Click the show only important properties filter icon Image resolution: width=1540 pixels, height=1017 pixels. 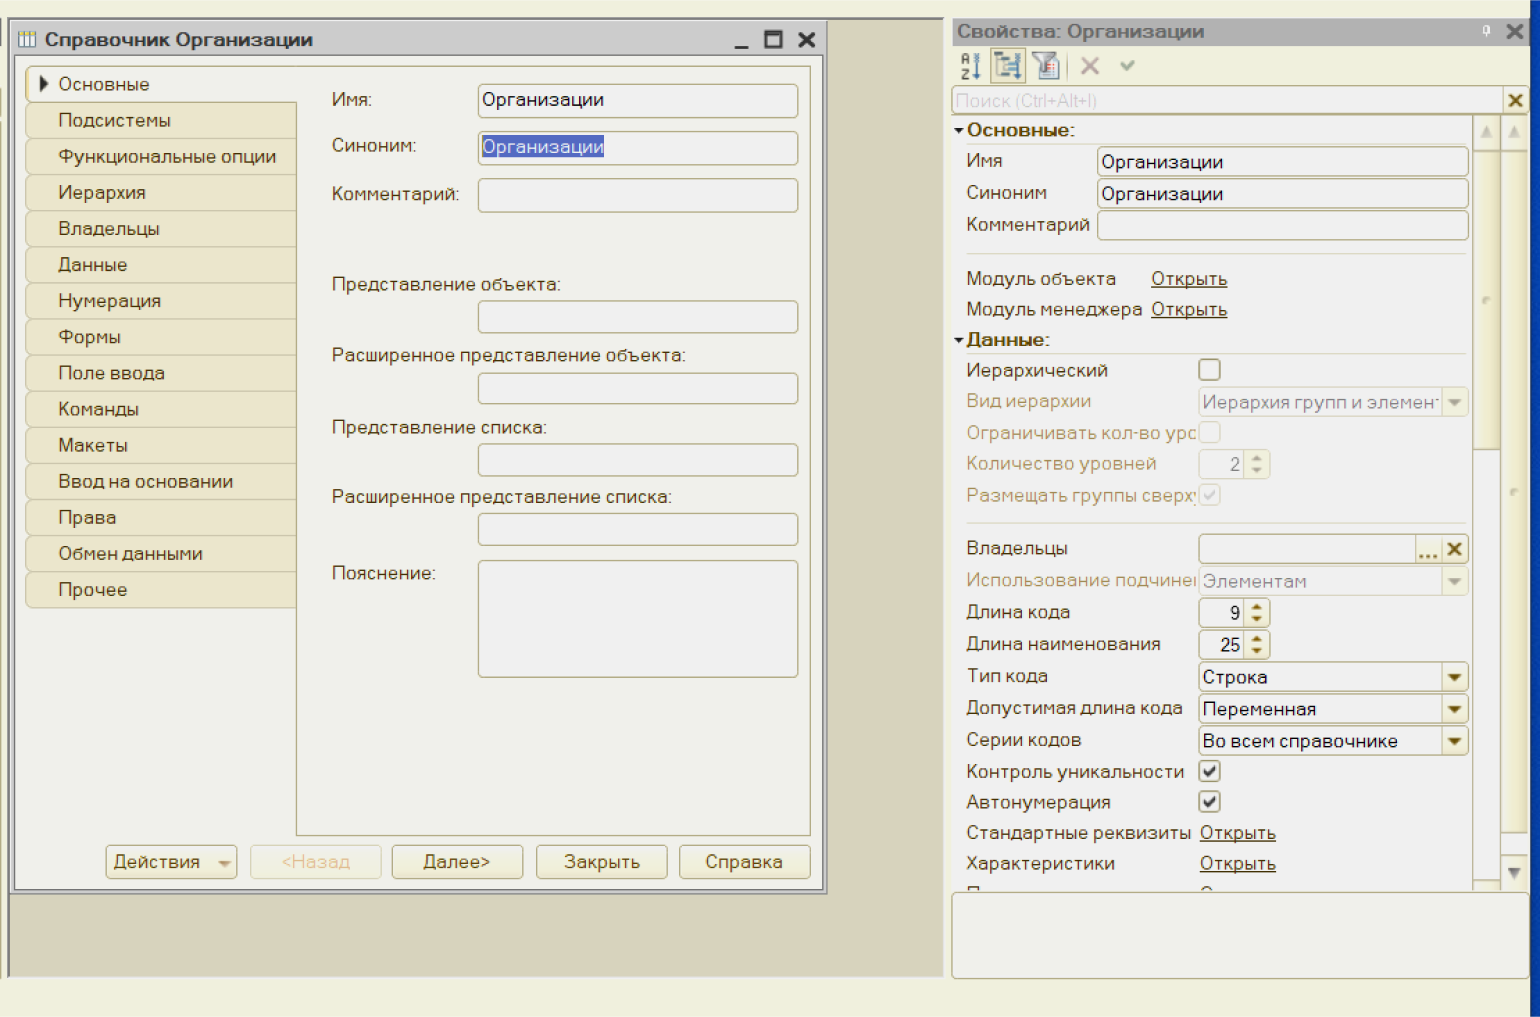(x=1046, y=66)
